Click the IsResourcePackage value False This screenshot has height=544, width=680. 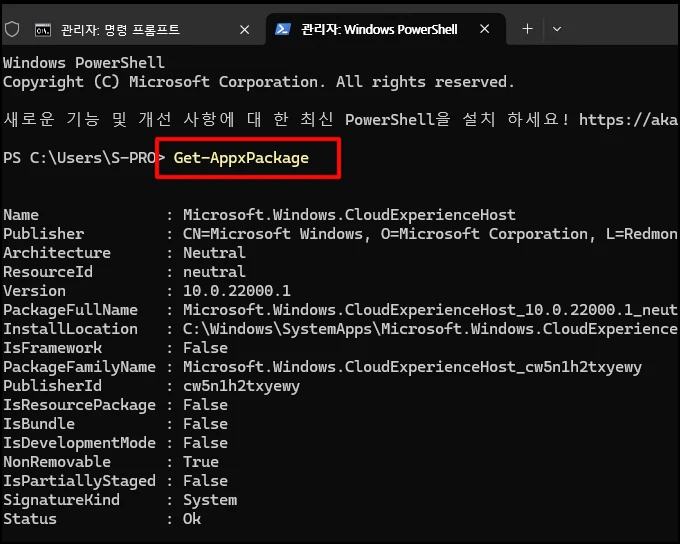(x=205, y=405)
